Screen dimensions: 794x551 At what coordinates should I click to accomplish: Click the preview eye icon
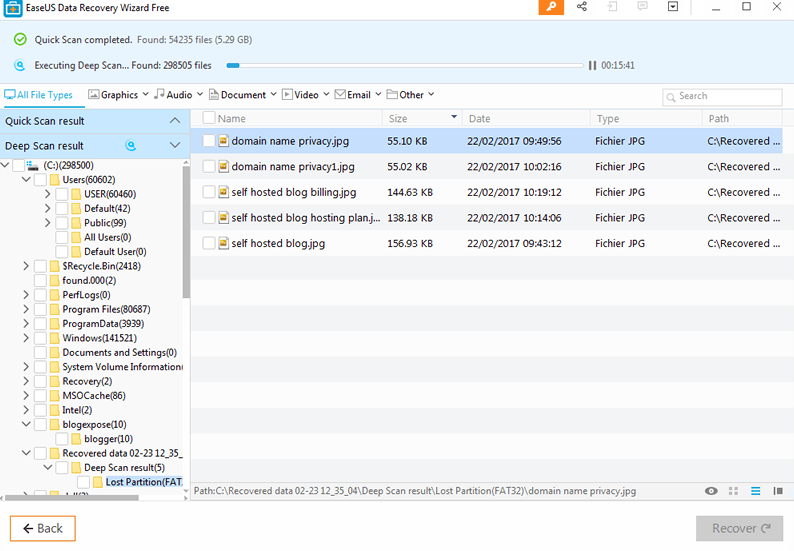tap(711, 491)
